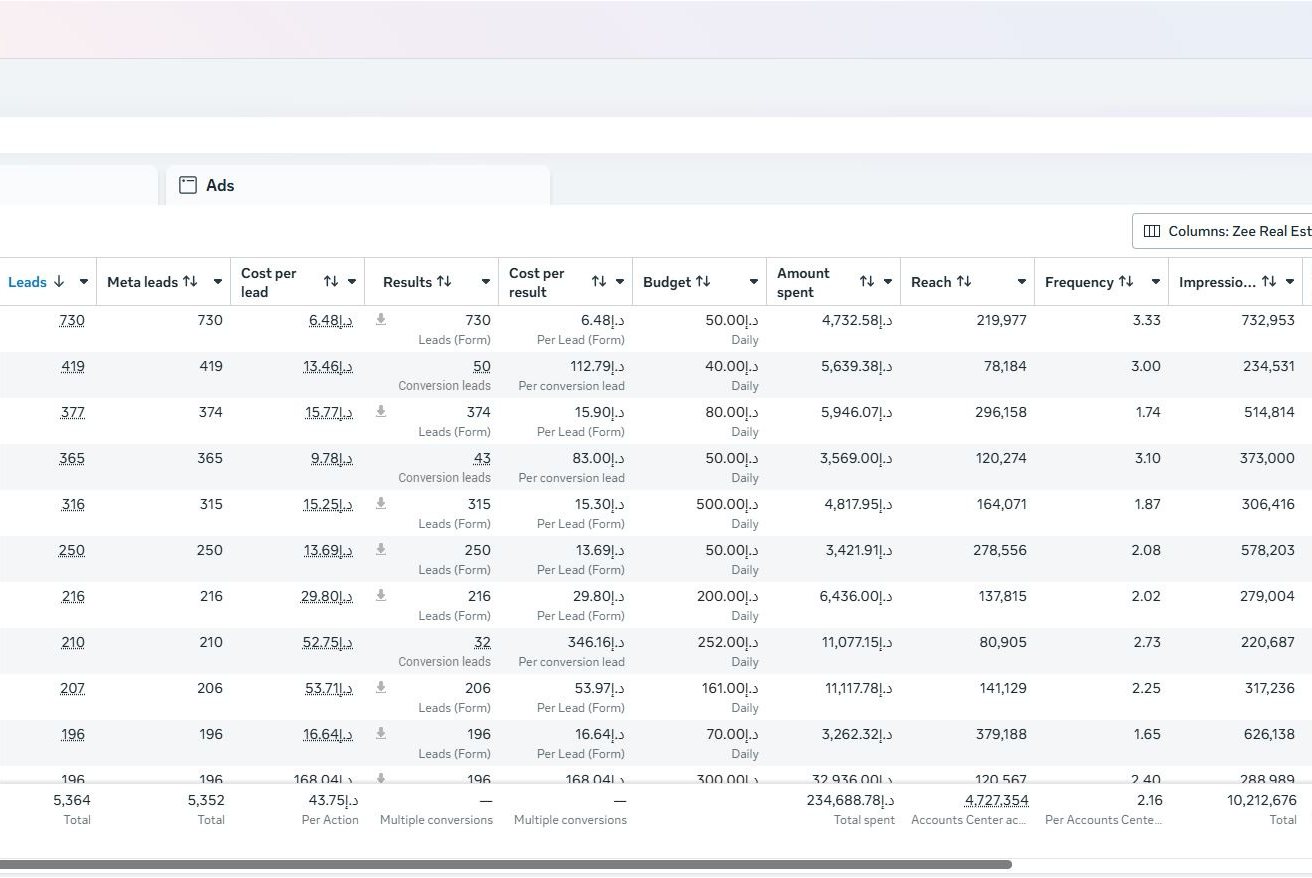Click the horizontal scrollbar thumb

coord(506,864)
